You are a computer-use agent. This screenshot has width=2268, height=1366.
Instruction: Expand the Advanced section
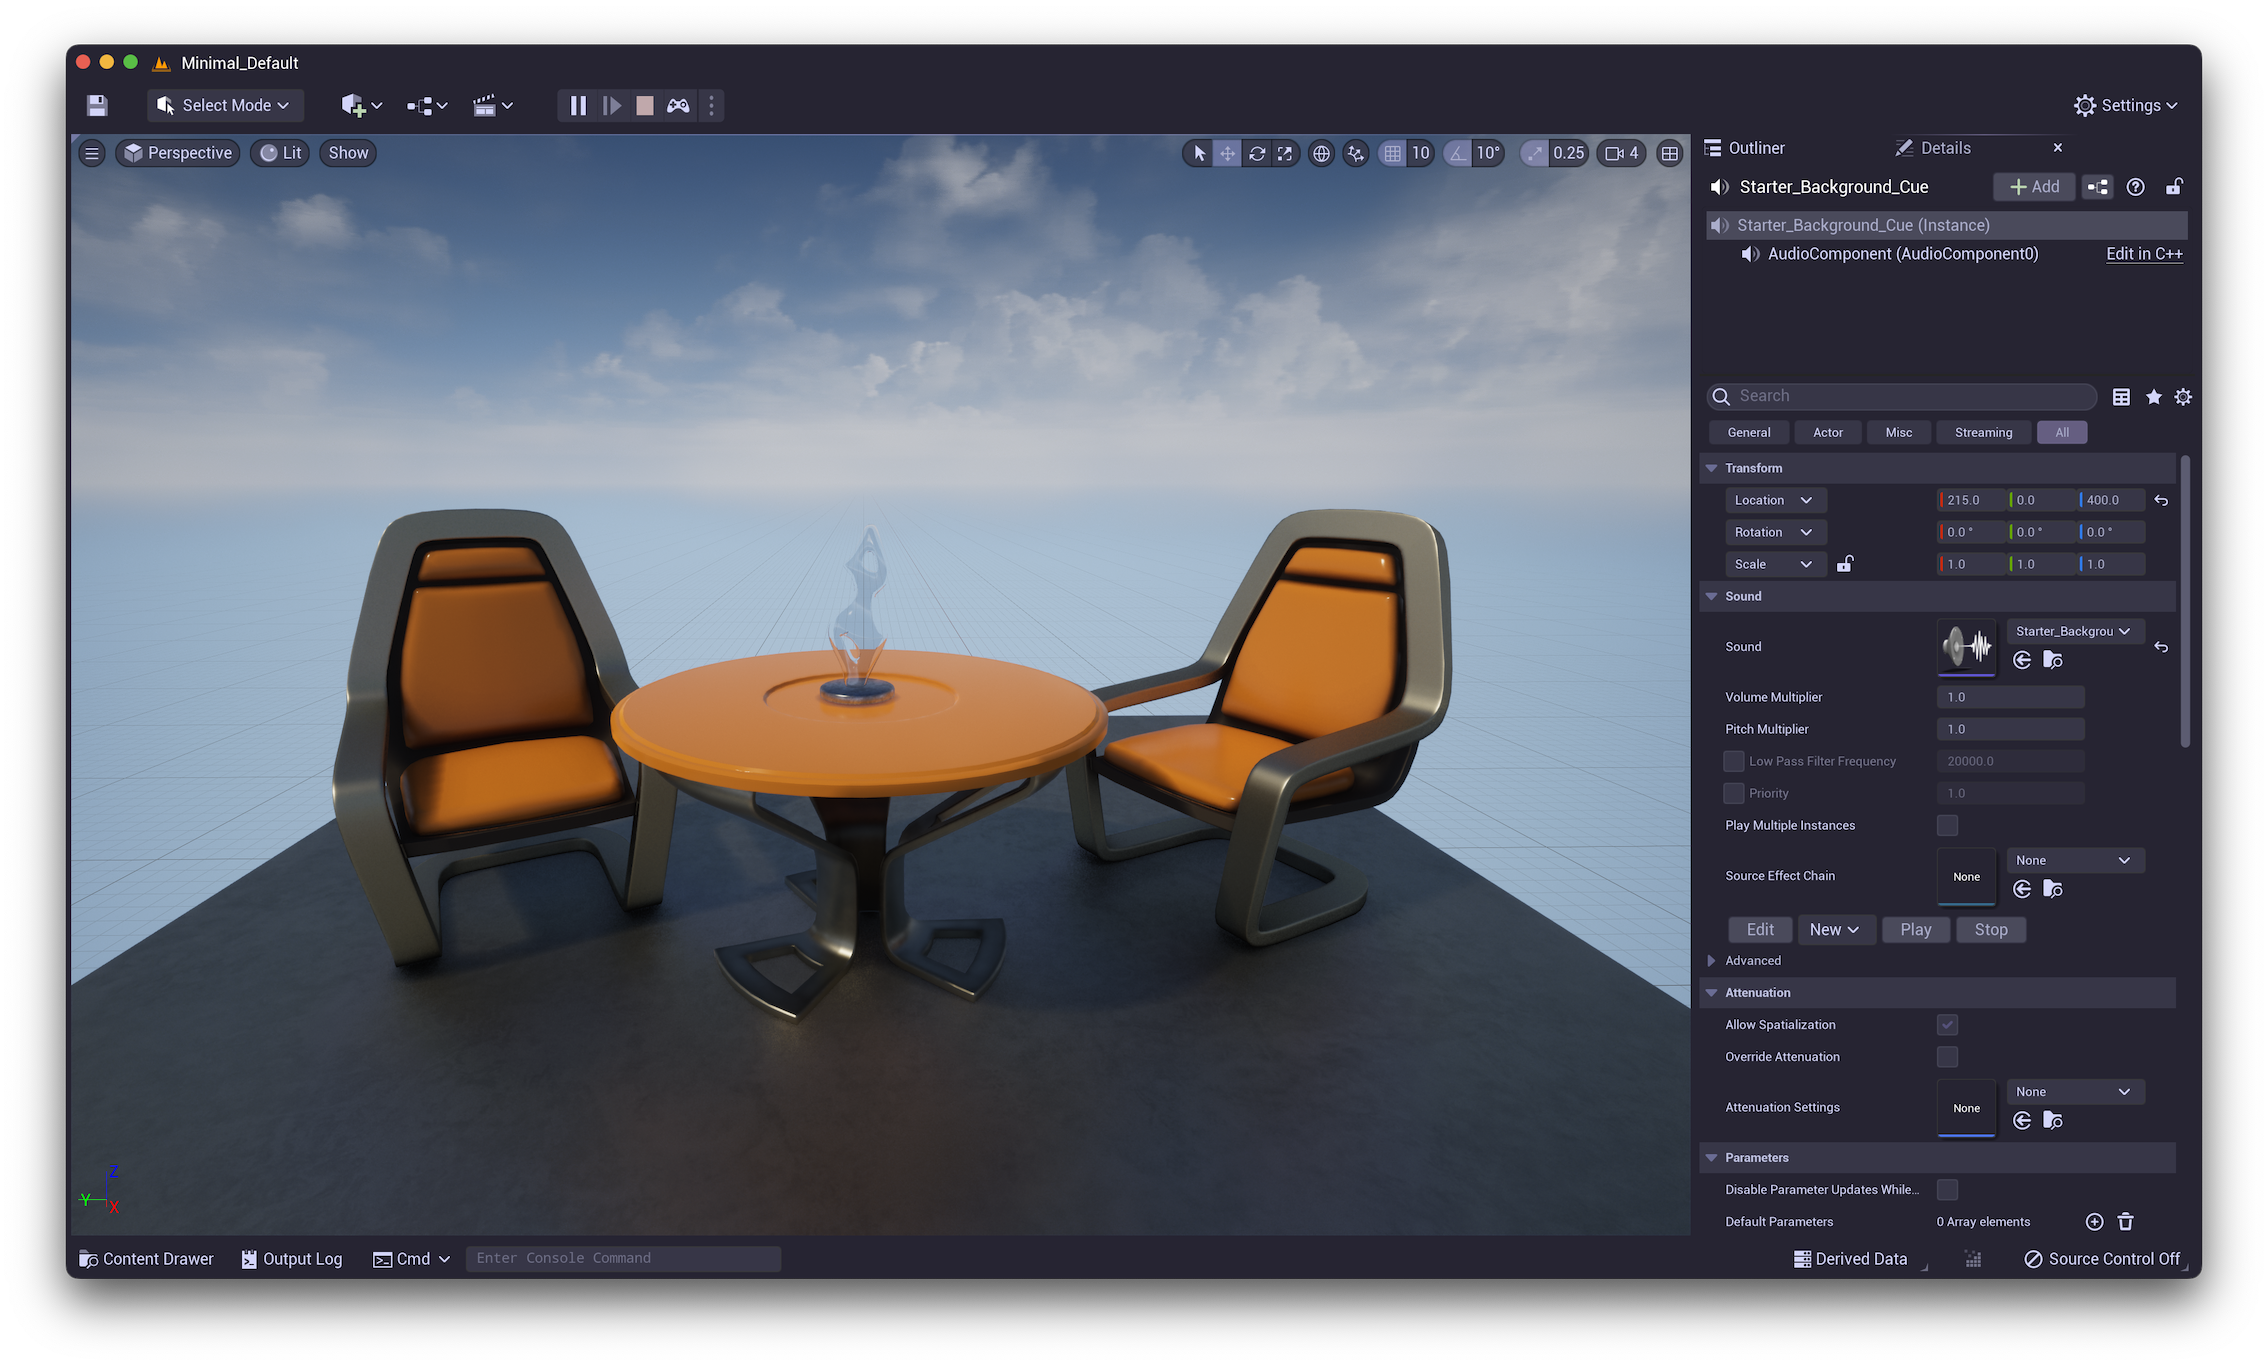pos(1711,960)
